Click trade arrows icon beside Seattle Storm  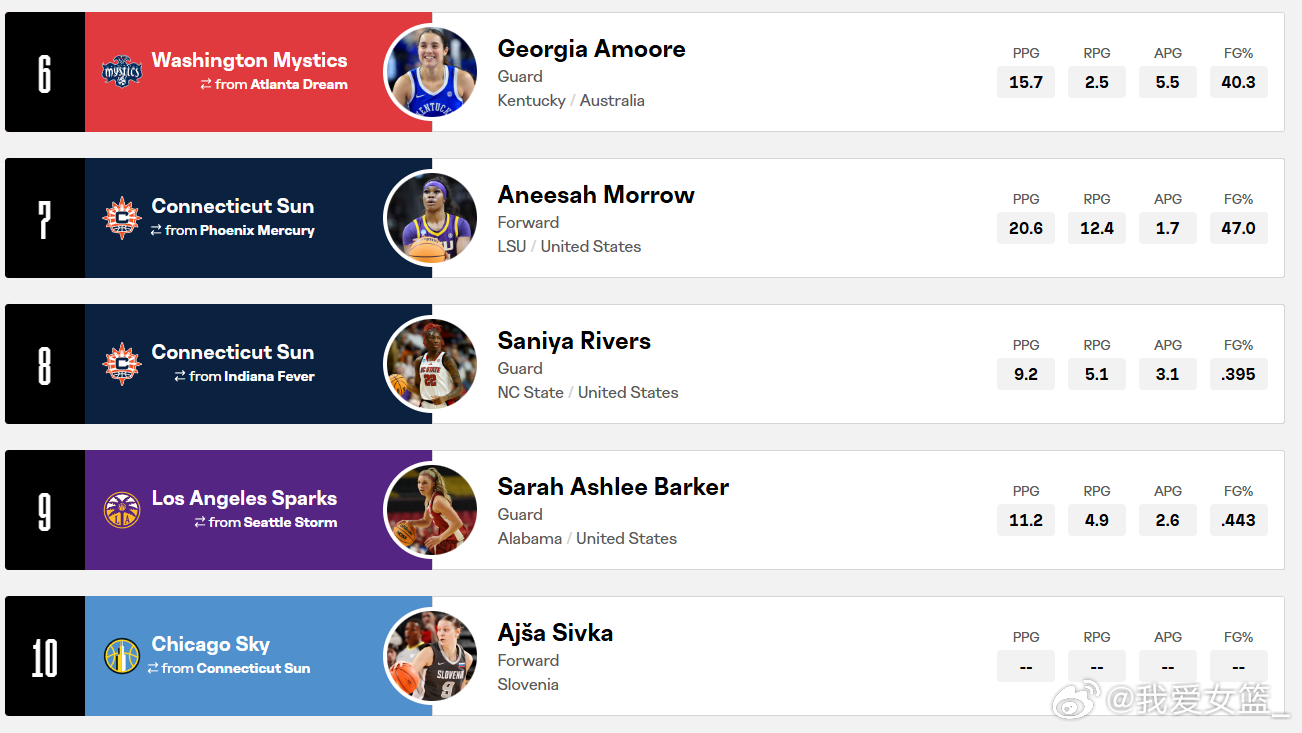point(200,523)
